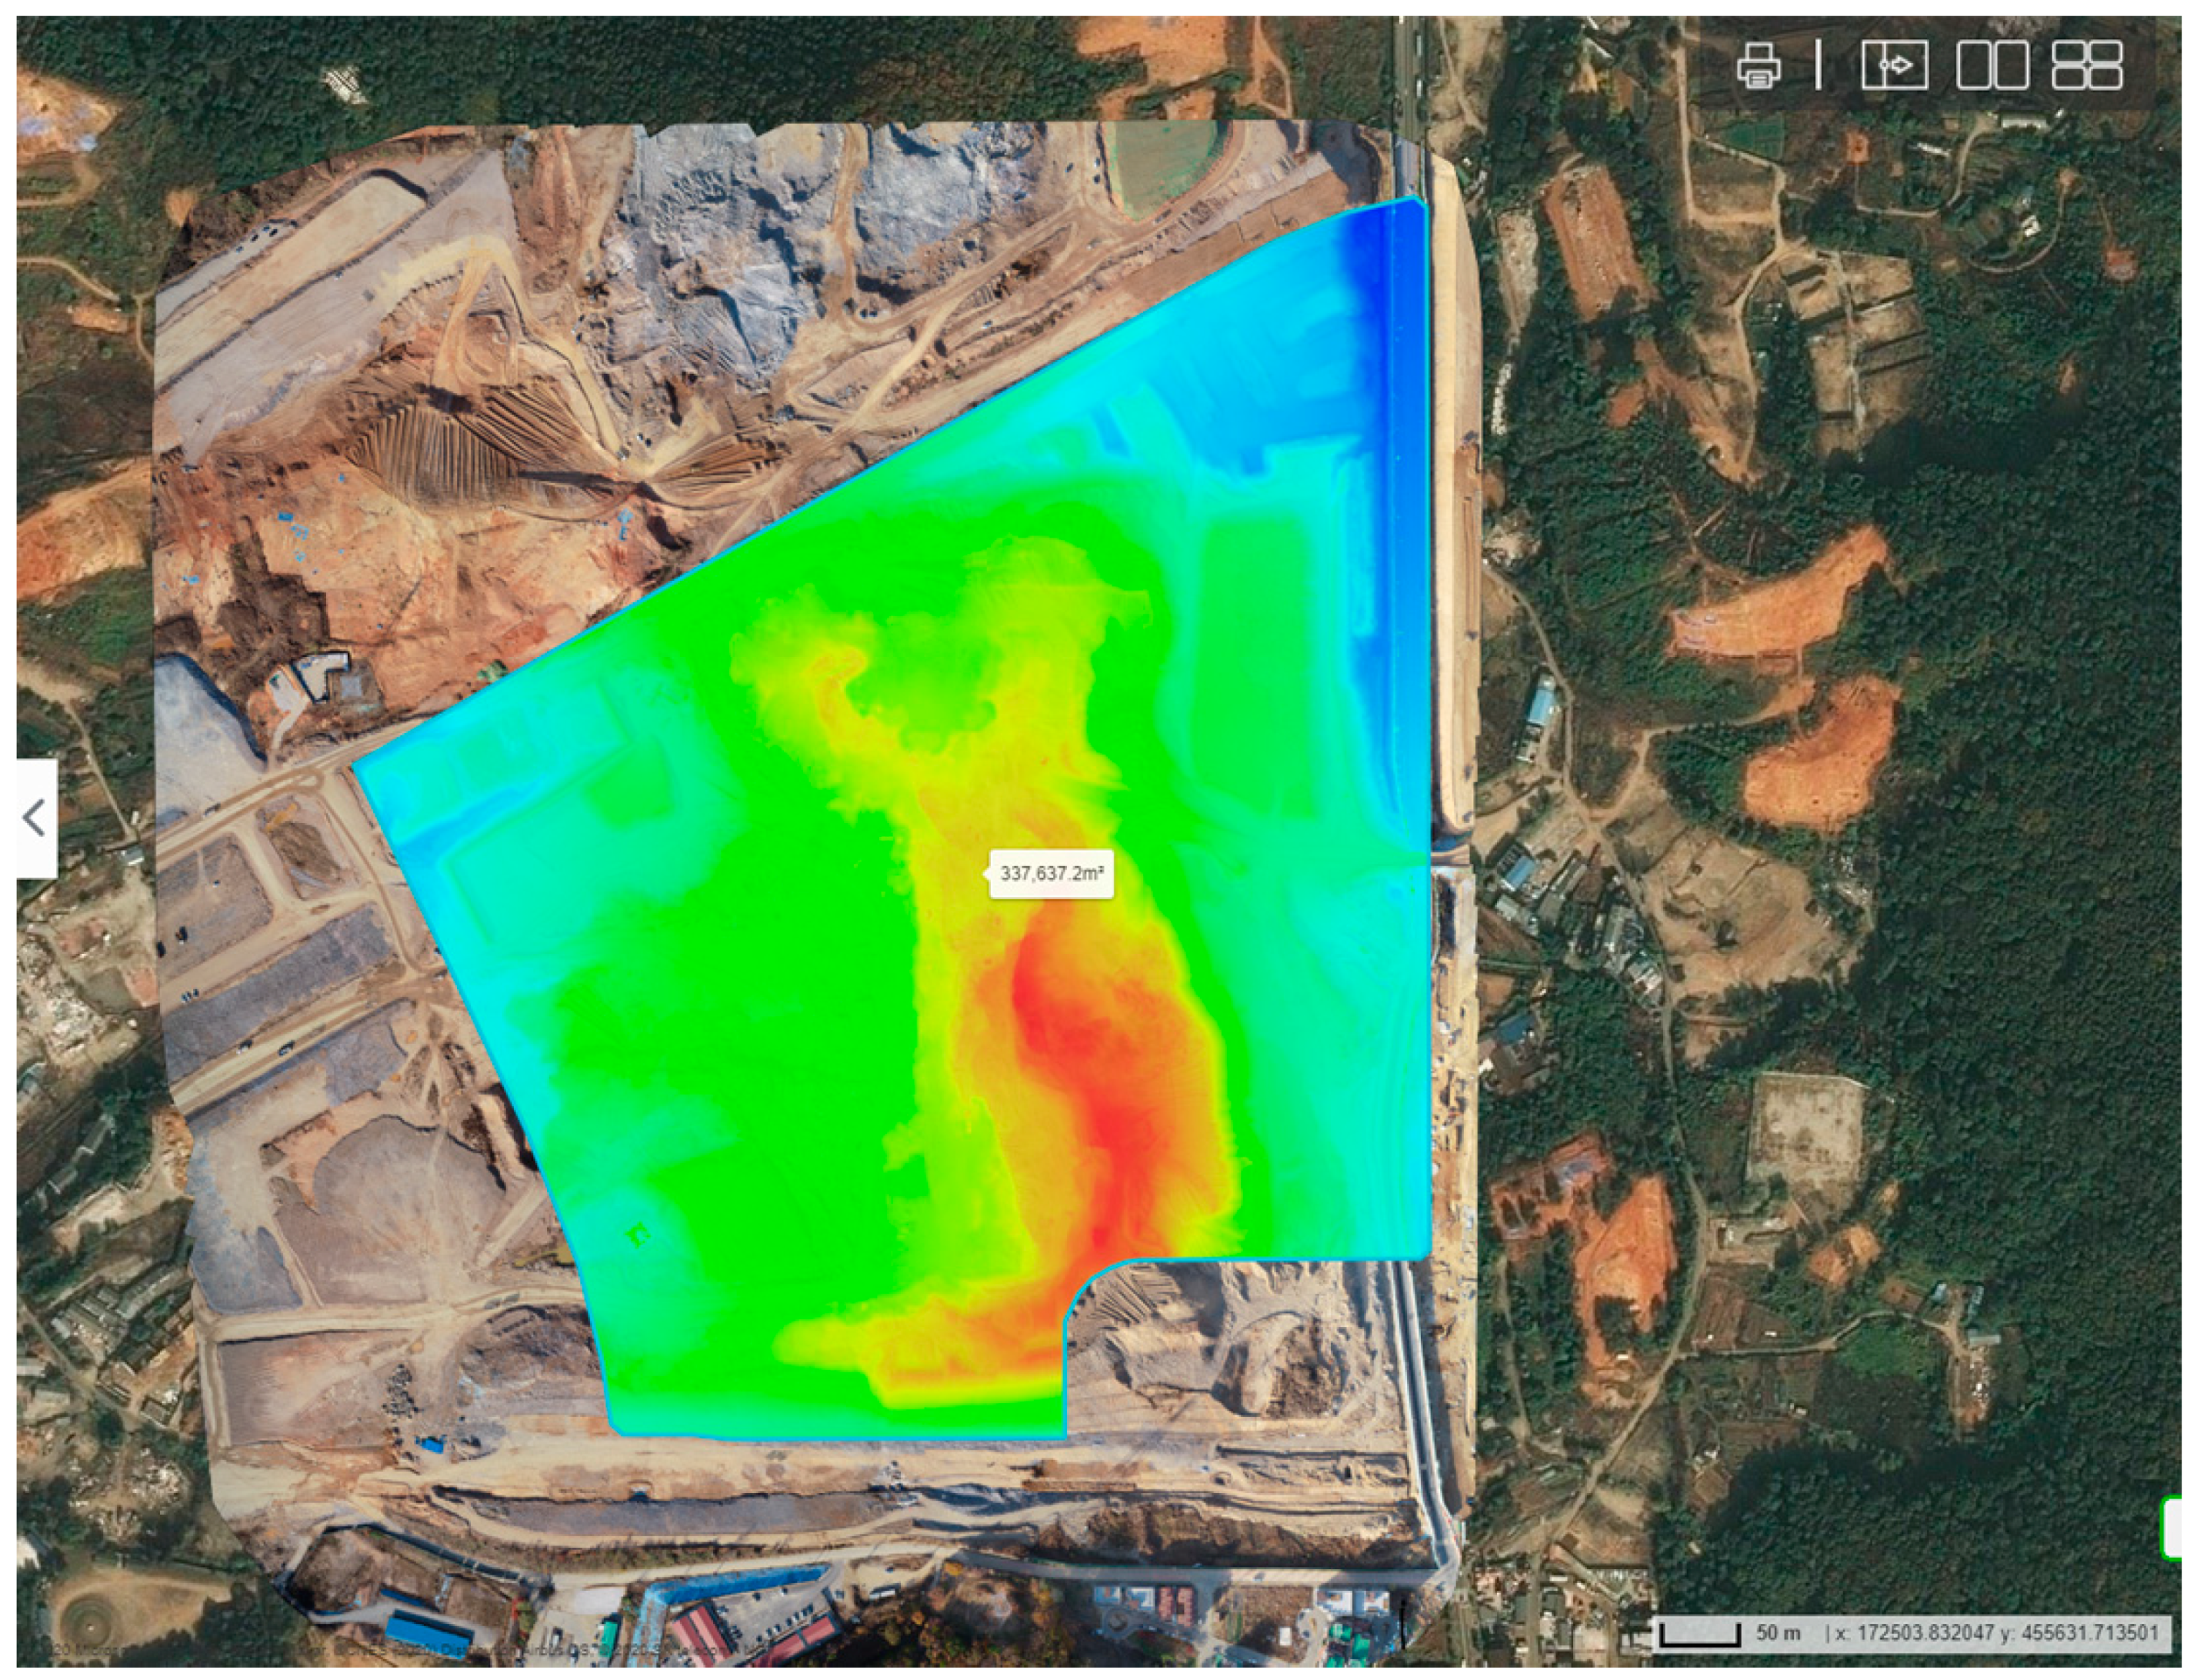Switch to four-pane grid view
The image size is (2197, 1680).
(x=2087, y=66)
